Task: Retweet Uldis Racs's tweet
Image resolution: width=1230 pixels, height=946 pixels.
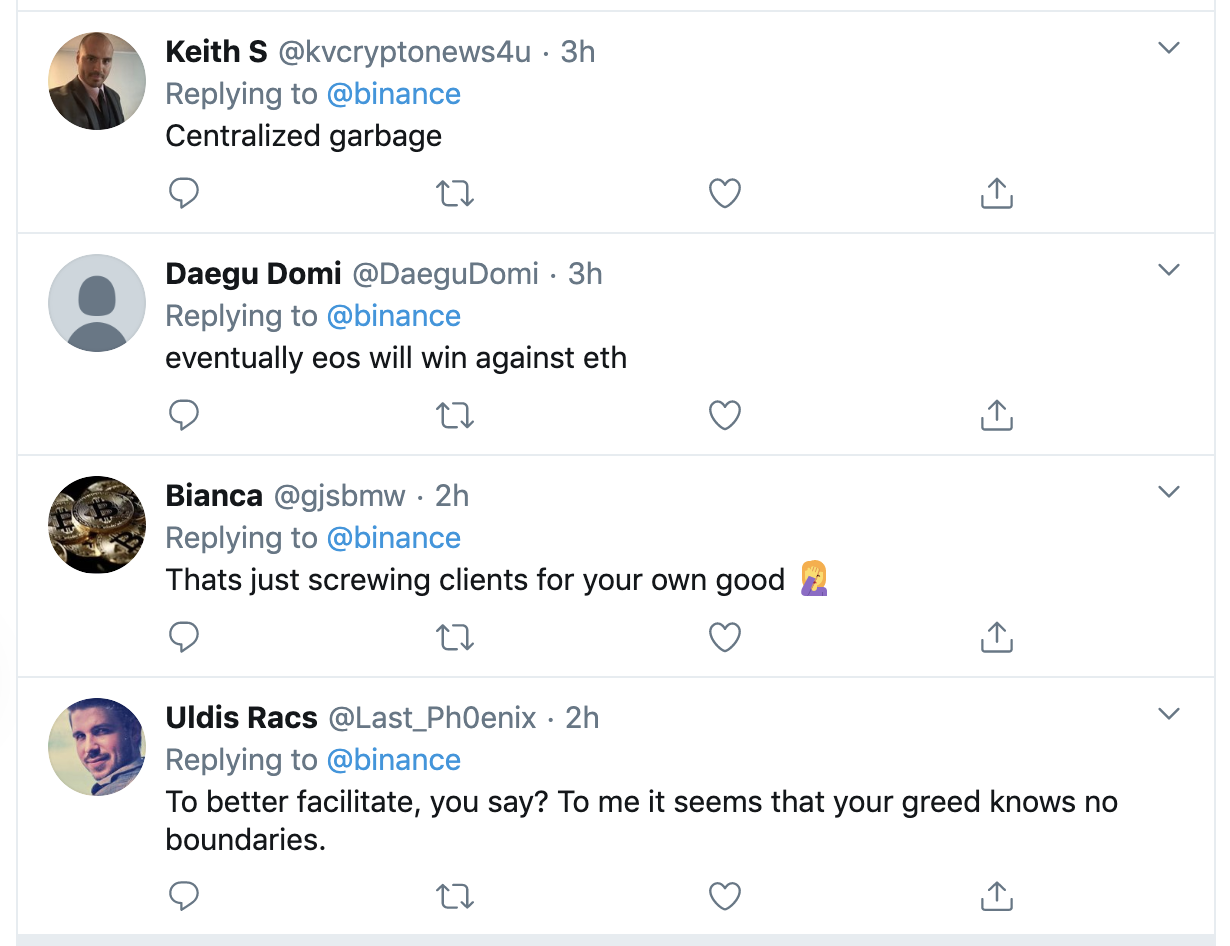Action: point(455,897)
